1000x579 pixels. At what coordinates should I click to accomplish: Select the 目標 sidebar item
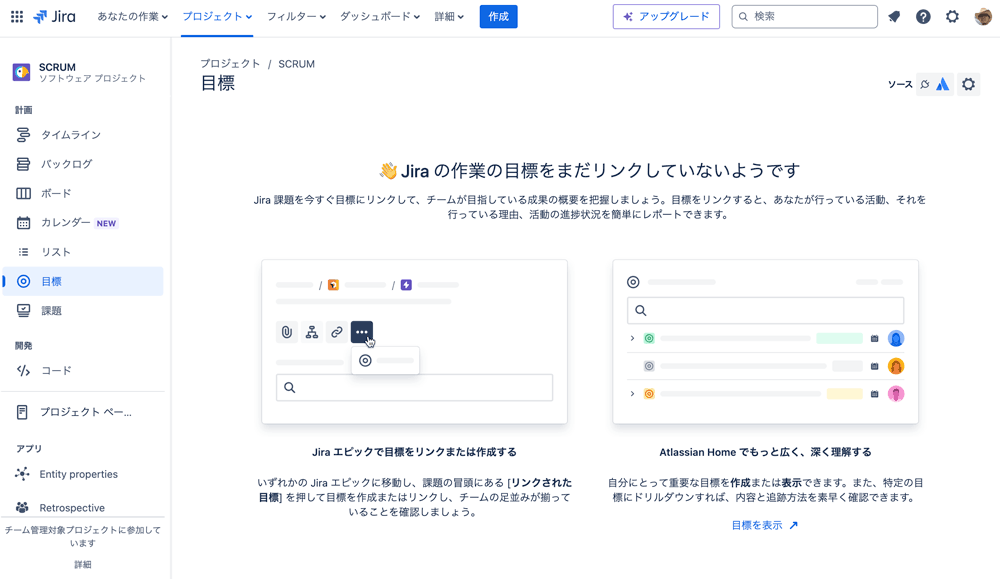point(83,281)
